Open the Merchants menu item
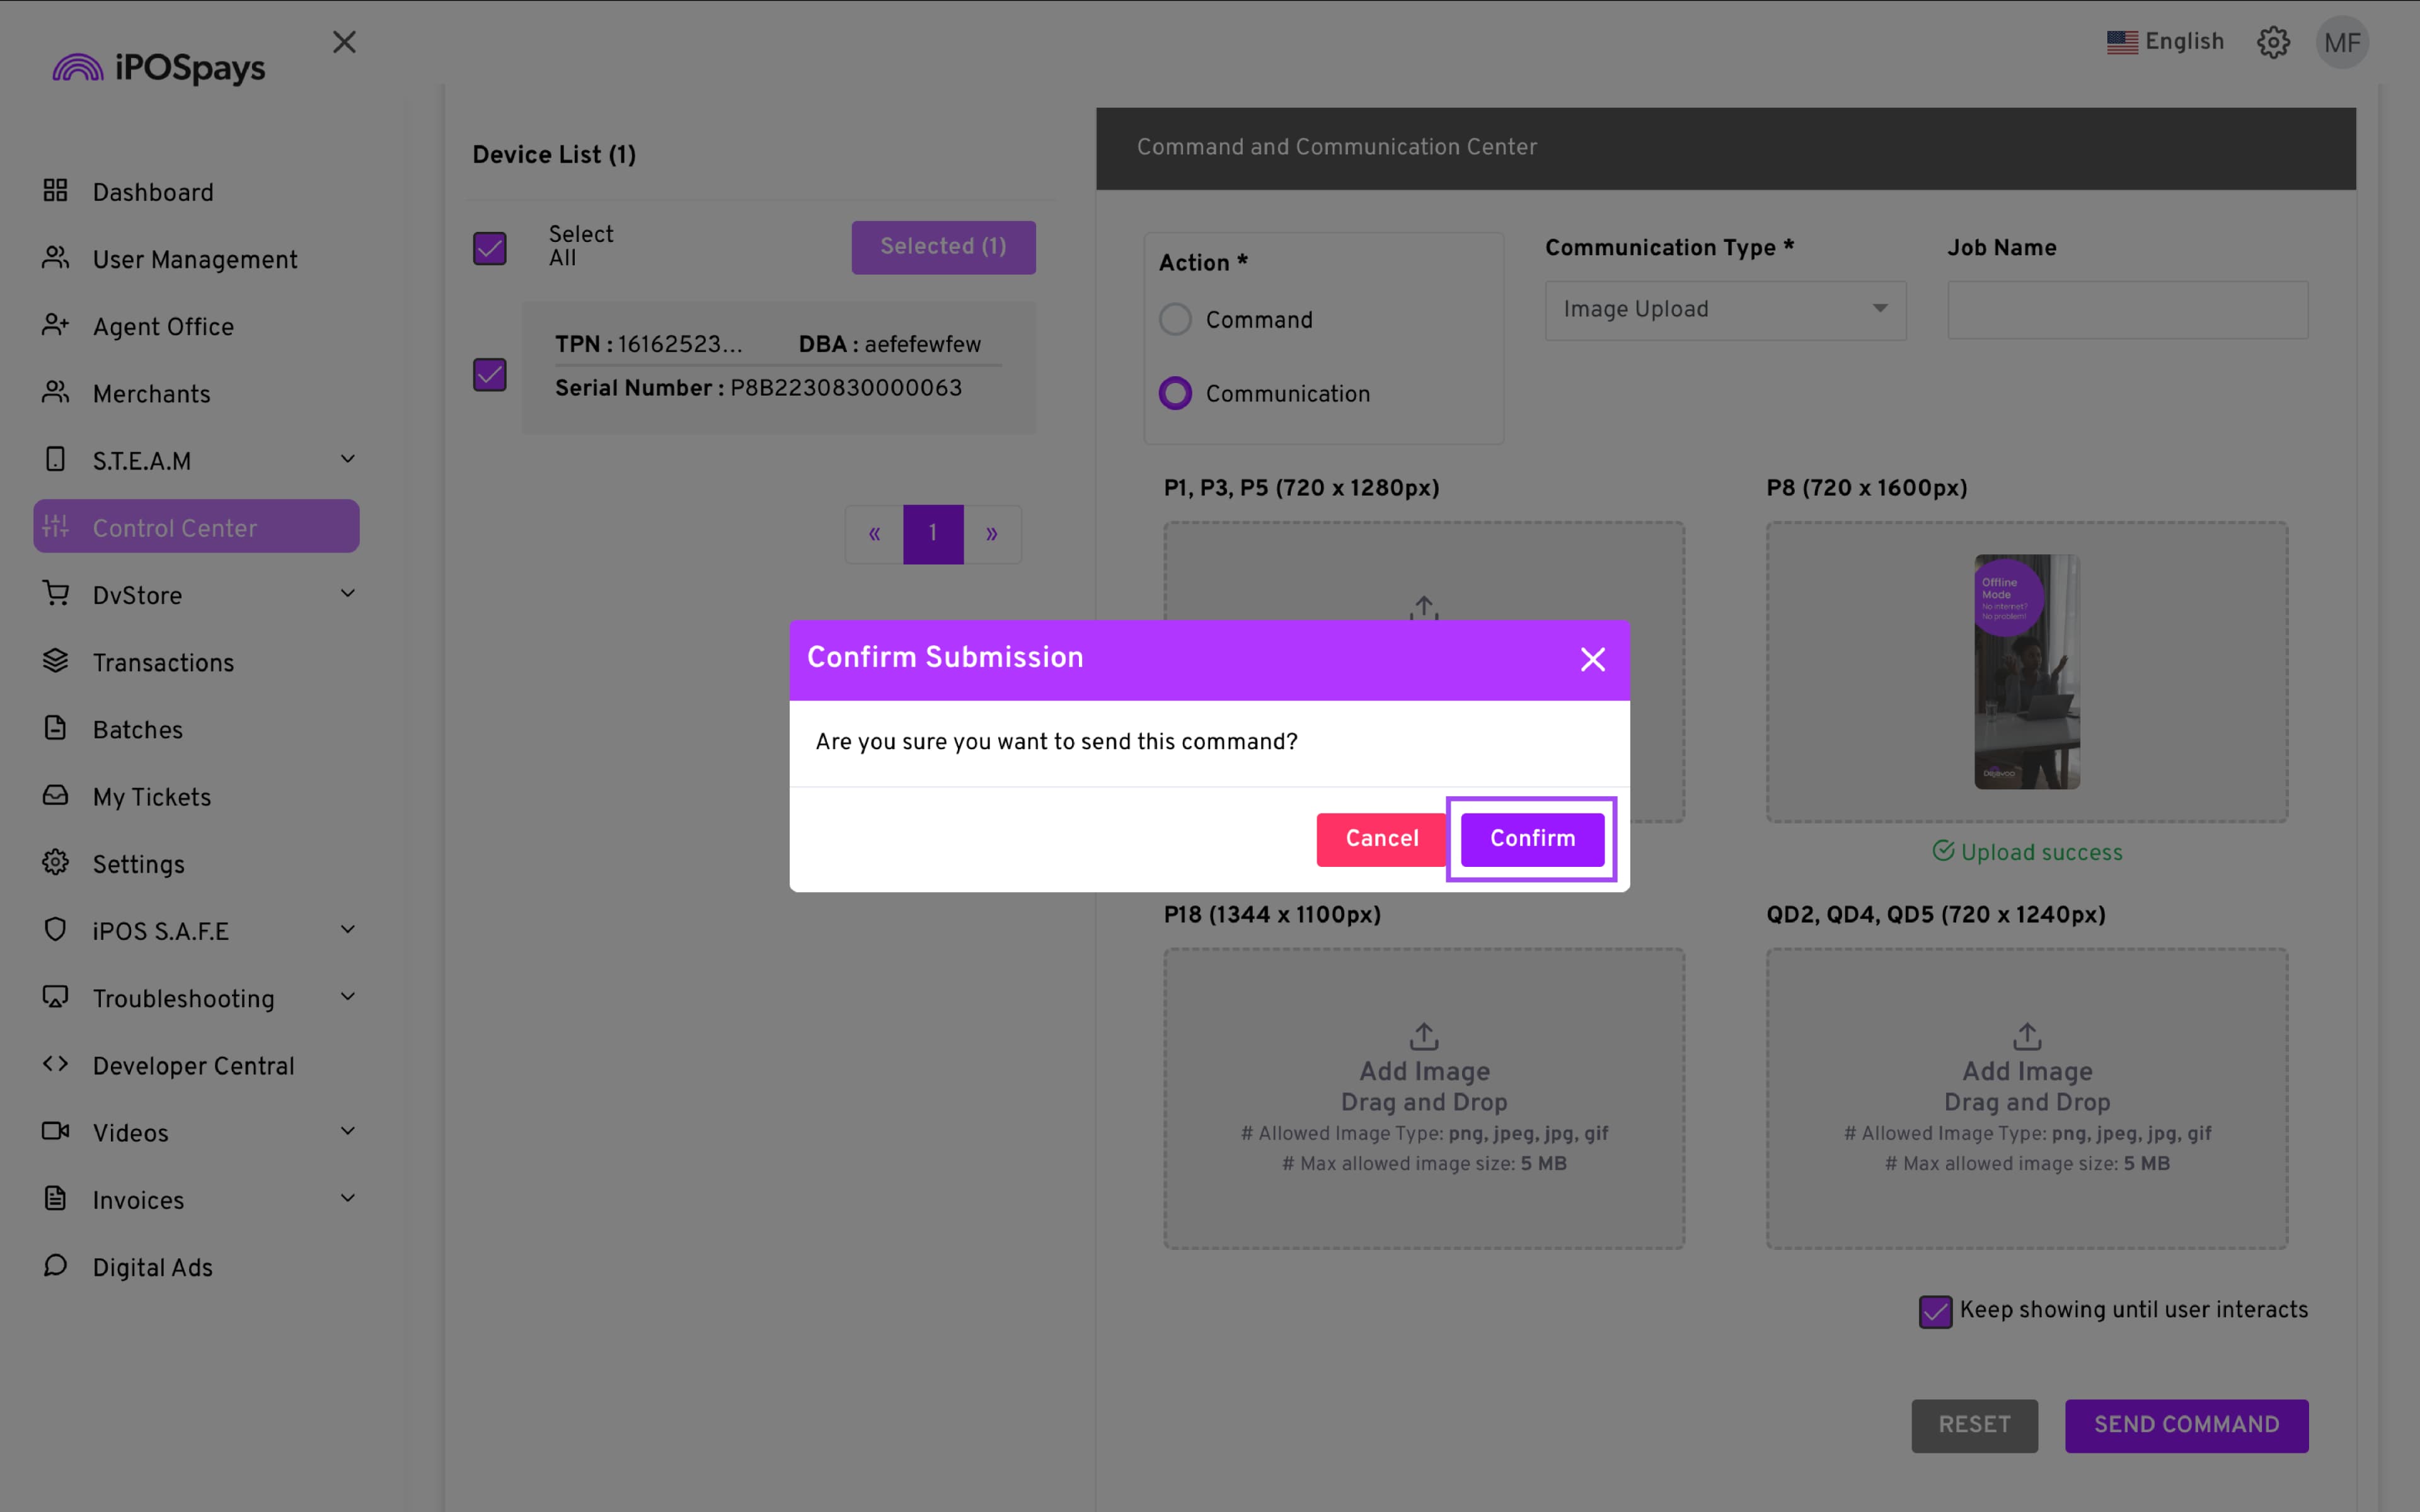Screen dimensions: 2420x1512 (x=152, y=394)
